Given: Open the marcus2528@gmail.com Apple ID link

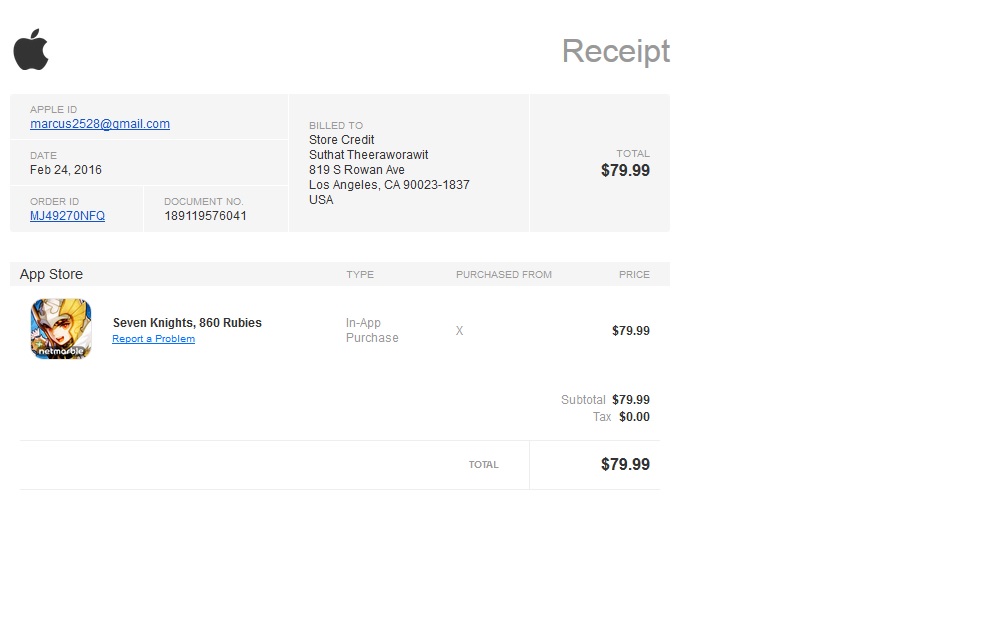Looking at the screenshot, I should click(x=100, y=124).
